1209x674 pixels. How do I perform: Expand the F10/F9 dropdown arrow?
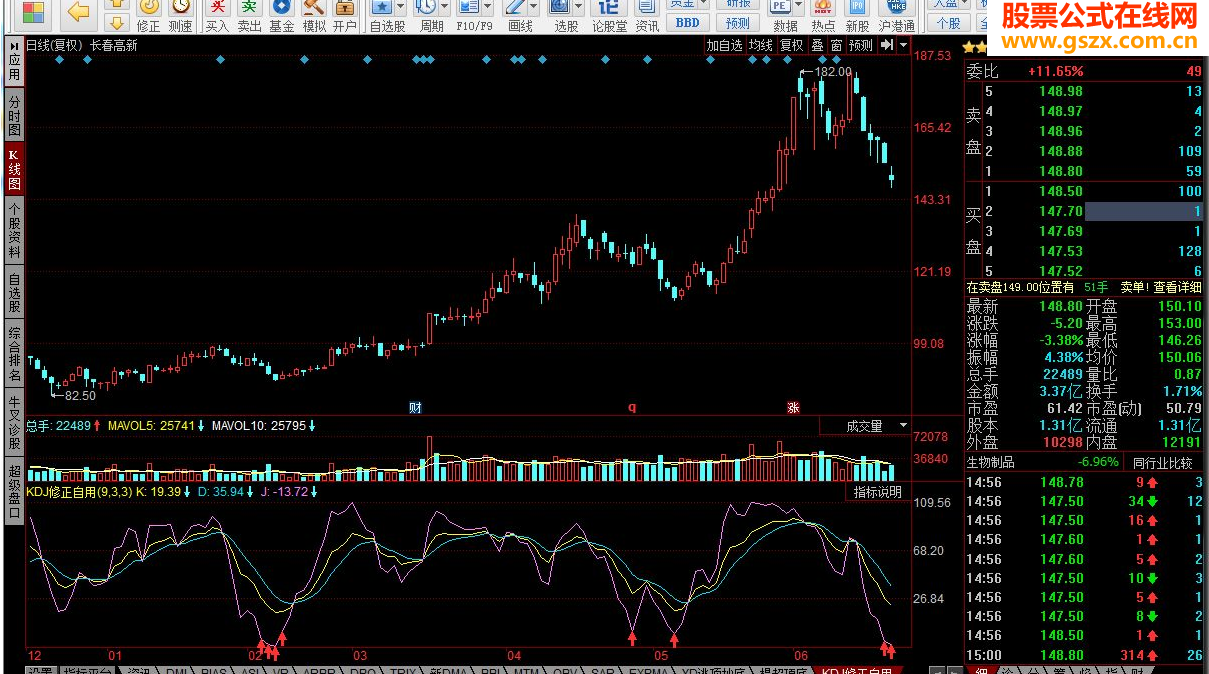click(488, 8)
